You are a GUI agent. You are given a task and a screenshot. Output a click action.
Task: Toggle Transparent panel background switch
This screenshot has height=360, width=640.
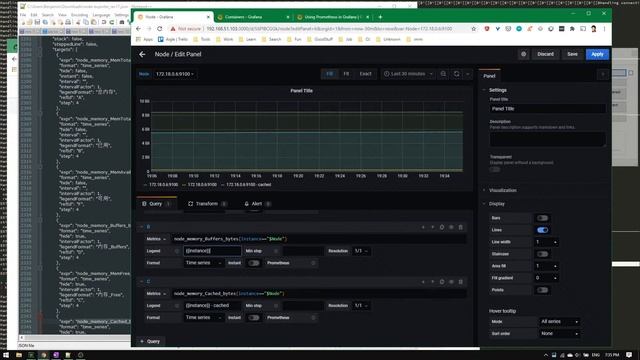click(495, 169)
